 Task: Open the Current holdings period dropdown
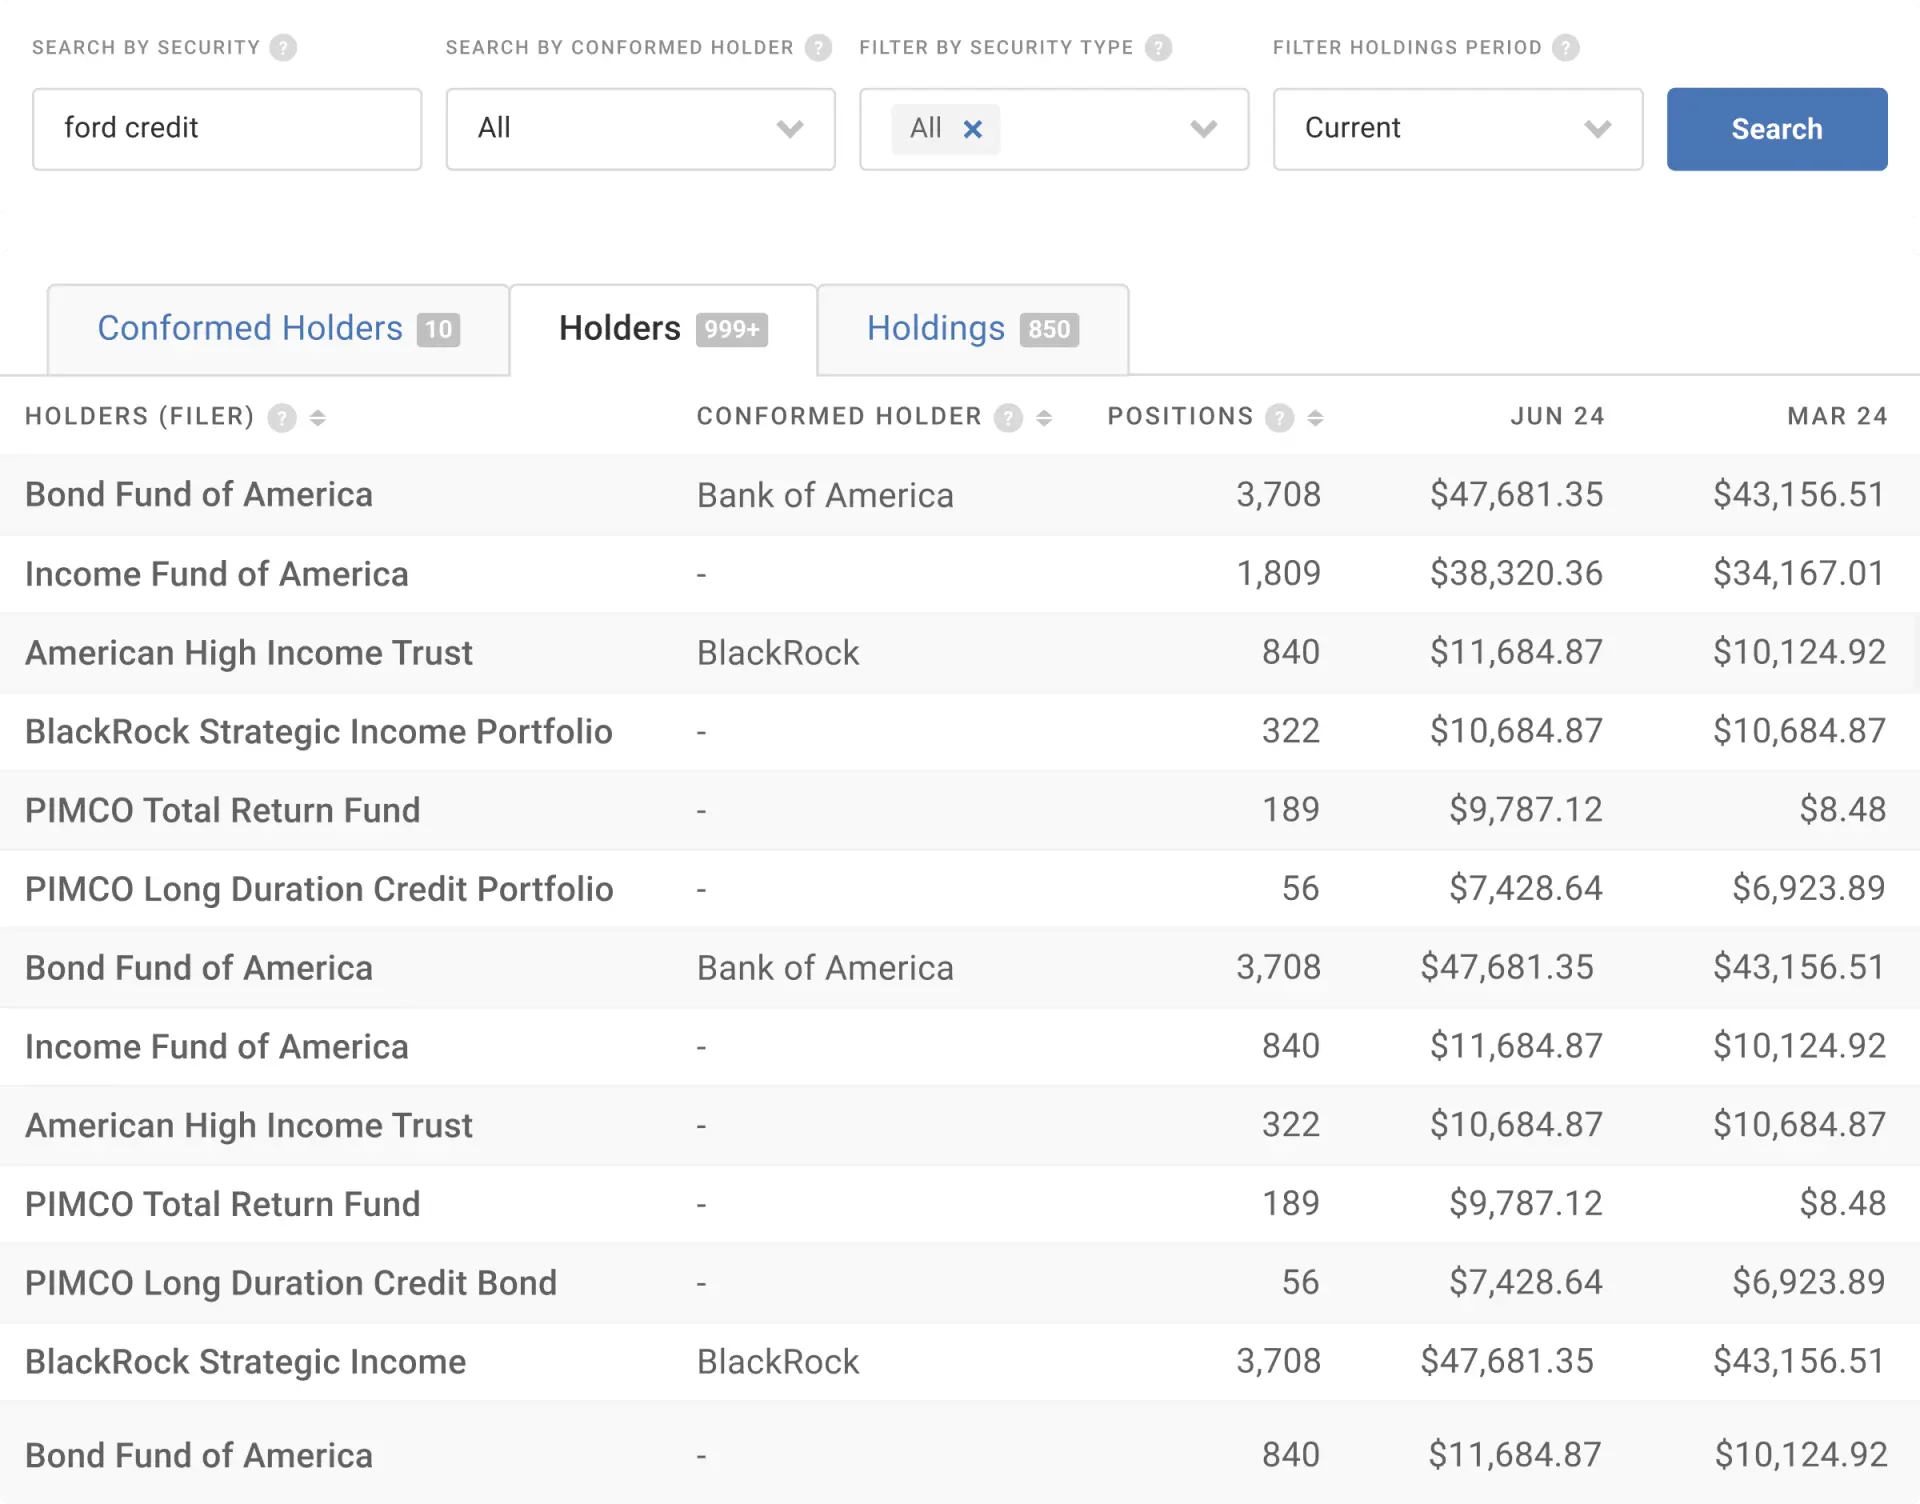click(1457, 129)
